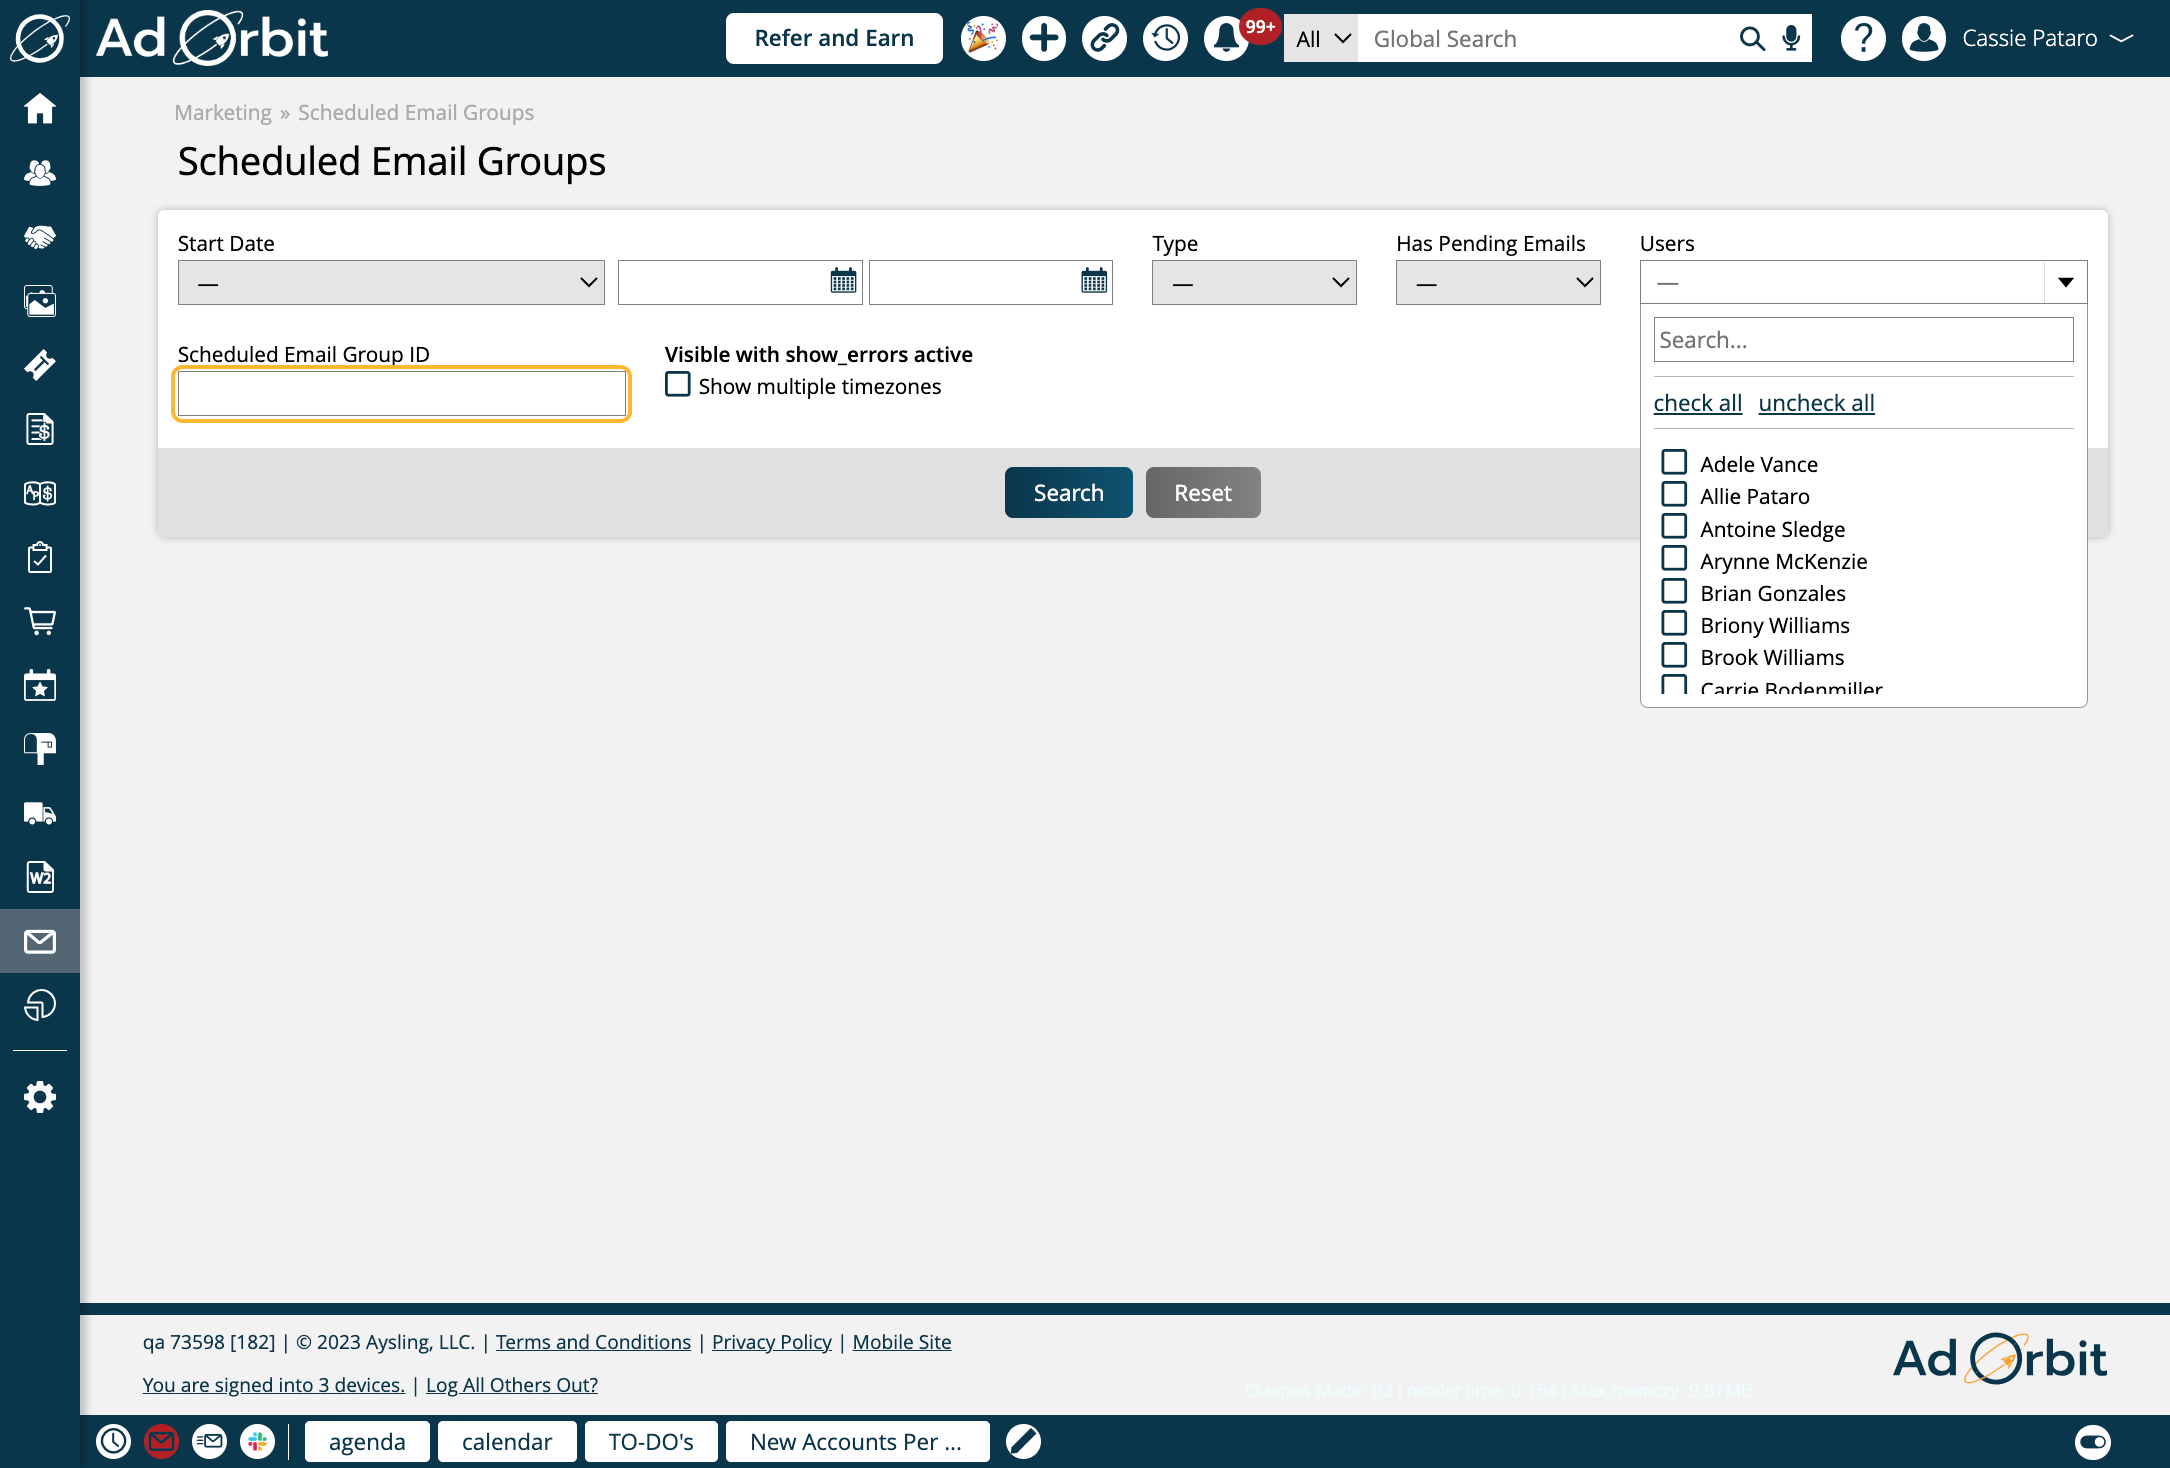The width and height of the screenshot is (2170, 1468).
Task: Open the agenda tab in bottom bar
Action: pyautogui.click(x=367, y=1441)
